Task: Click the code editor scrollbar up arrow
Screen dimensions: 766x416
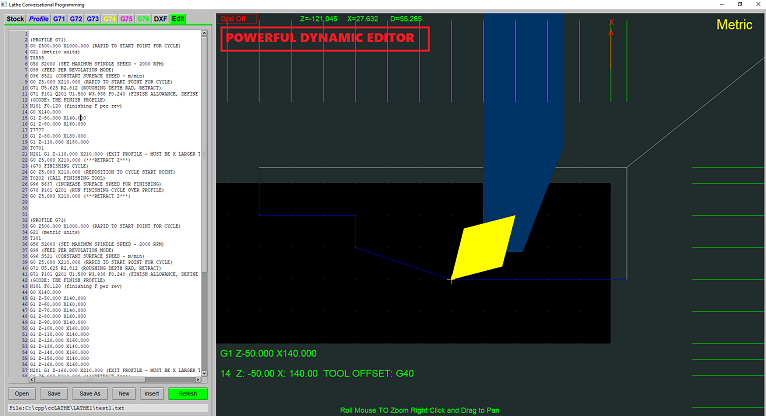Action: tap(205, 34)
